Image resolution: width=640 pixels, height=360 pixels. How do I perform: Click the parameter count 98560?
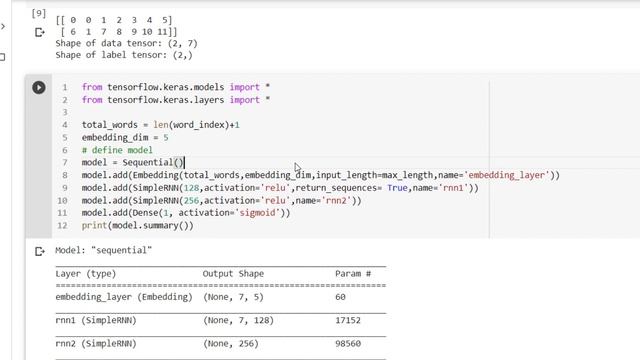(x=348, y=343)
